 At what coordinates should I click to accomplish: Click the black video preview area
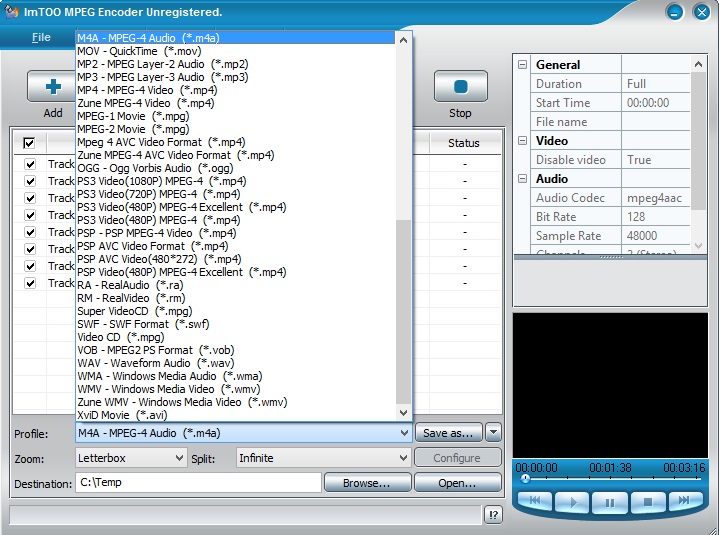pos(610,385)
